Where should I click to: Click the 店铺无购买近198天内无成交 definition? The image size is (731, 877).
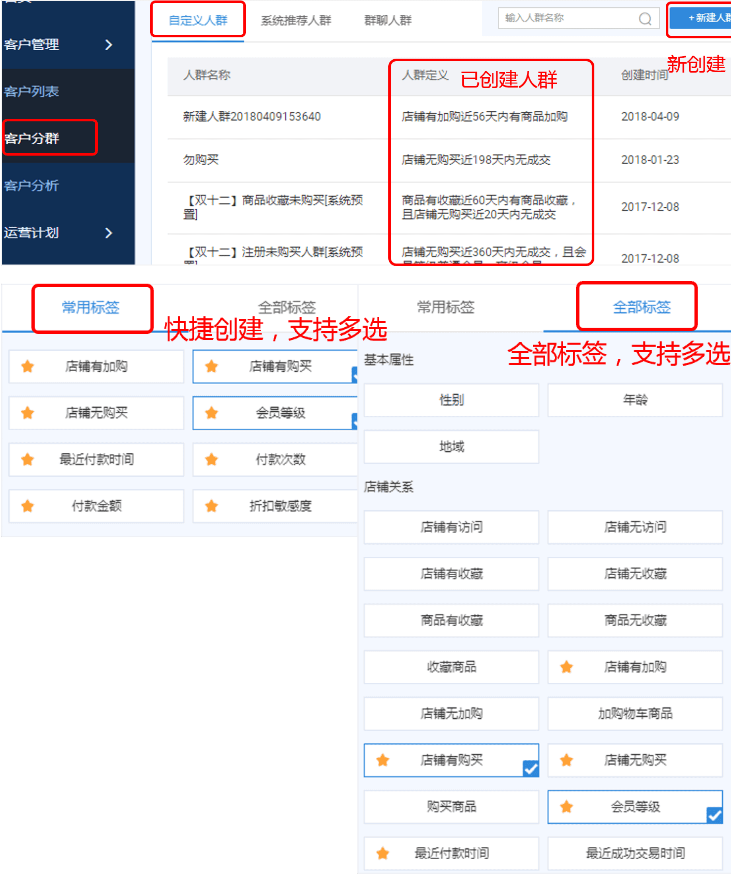point(476,160)
